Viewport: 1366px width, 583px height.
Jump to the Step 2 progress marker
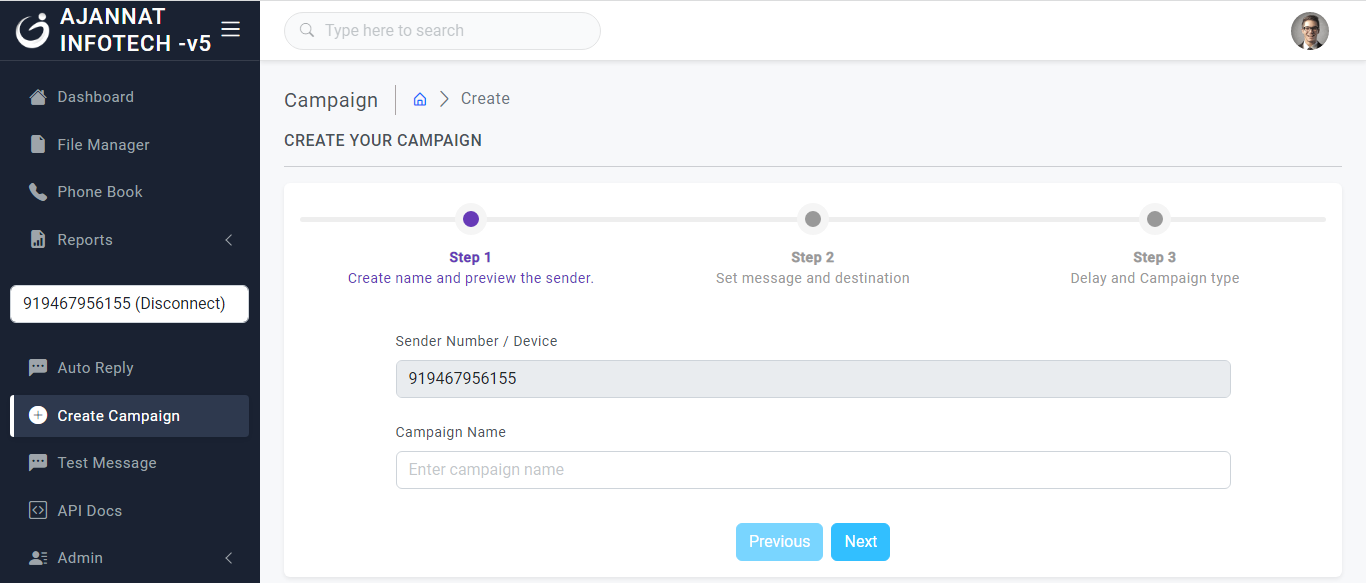point(813,219)
